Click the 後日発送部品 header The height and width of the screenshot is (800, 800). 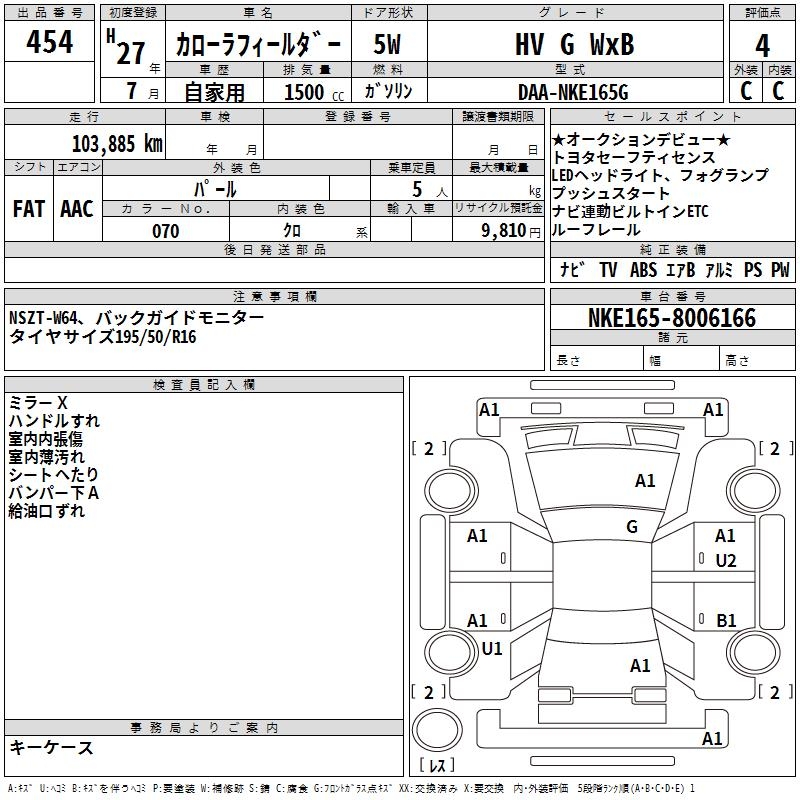274,249
